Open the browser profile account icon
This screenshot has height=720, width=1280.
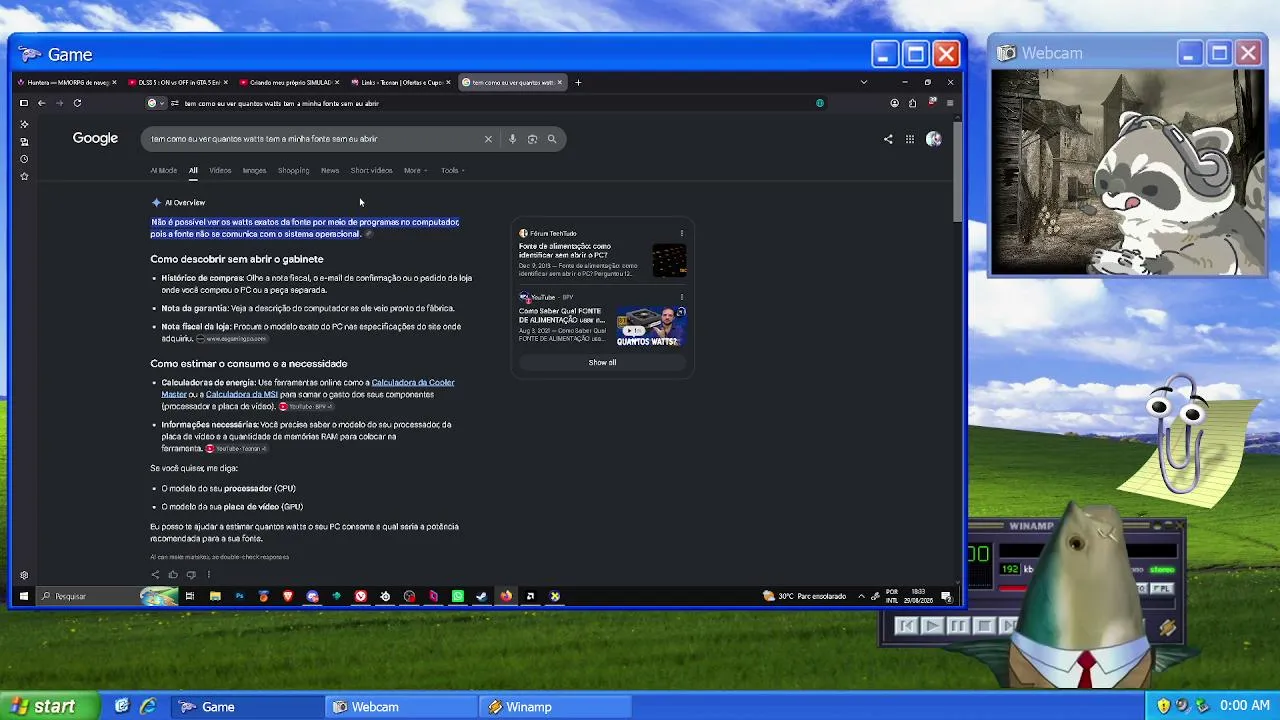(x=894, y=103)
